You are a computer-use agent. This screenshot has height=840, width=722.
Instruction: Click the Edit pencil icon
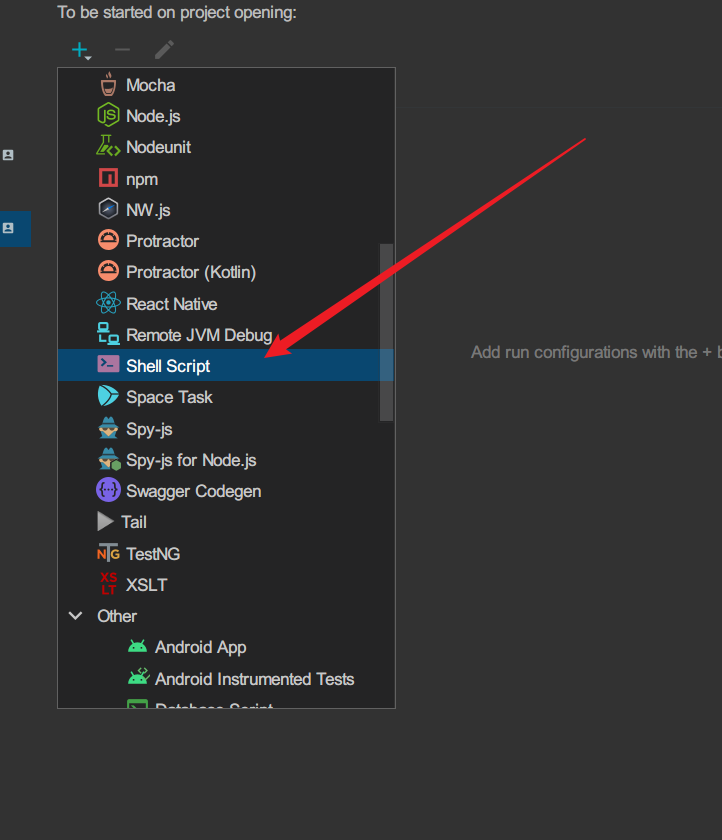164,49
